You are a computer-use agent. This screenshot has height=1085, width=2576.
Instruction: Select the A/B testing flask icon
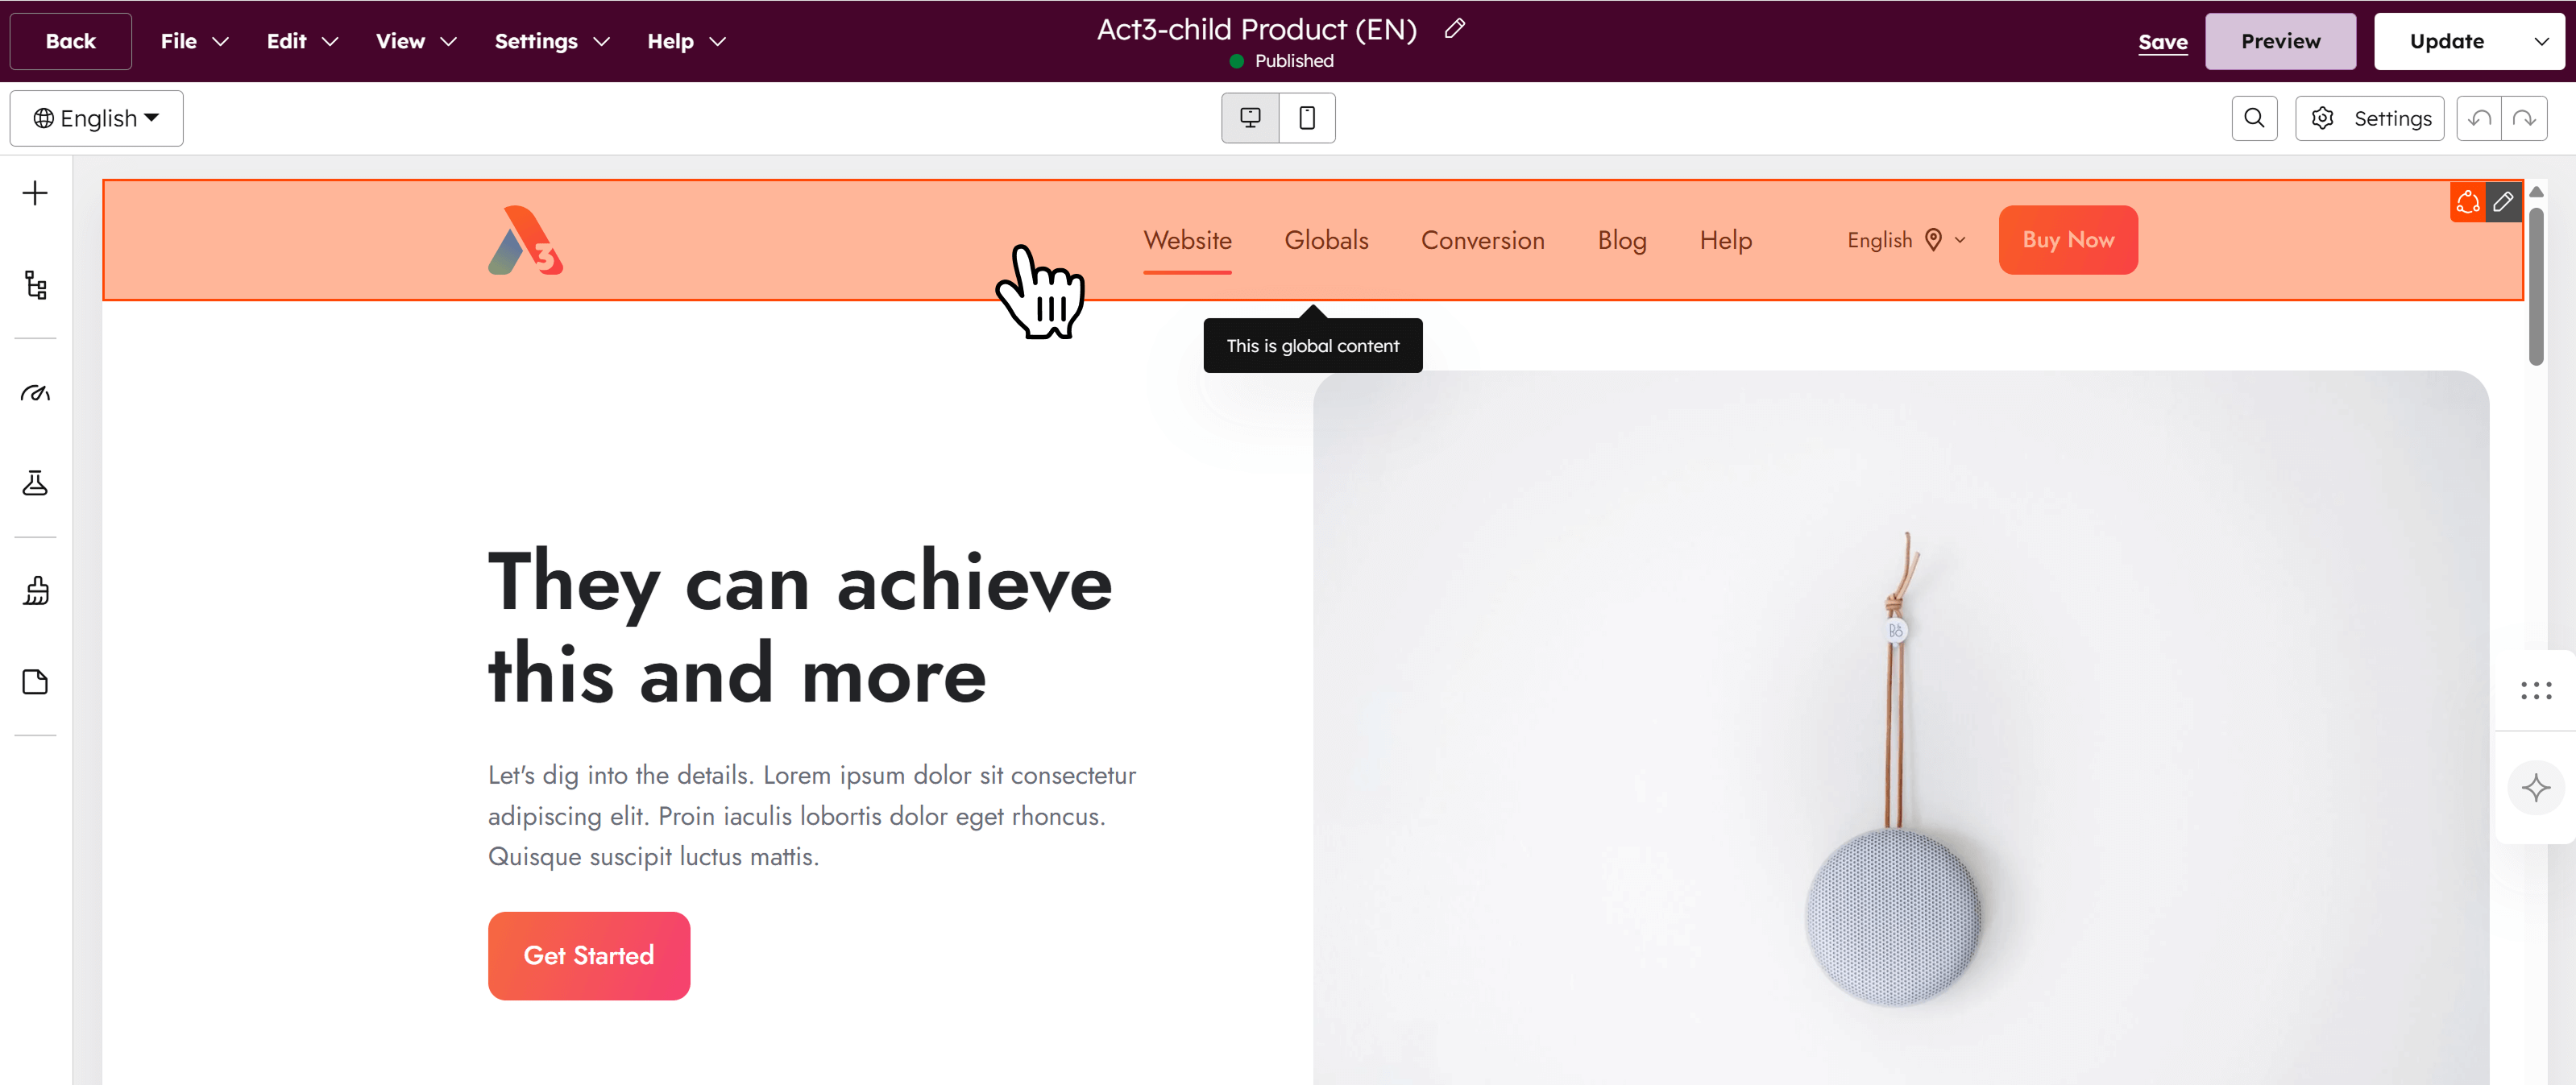[36, 483]
